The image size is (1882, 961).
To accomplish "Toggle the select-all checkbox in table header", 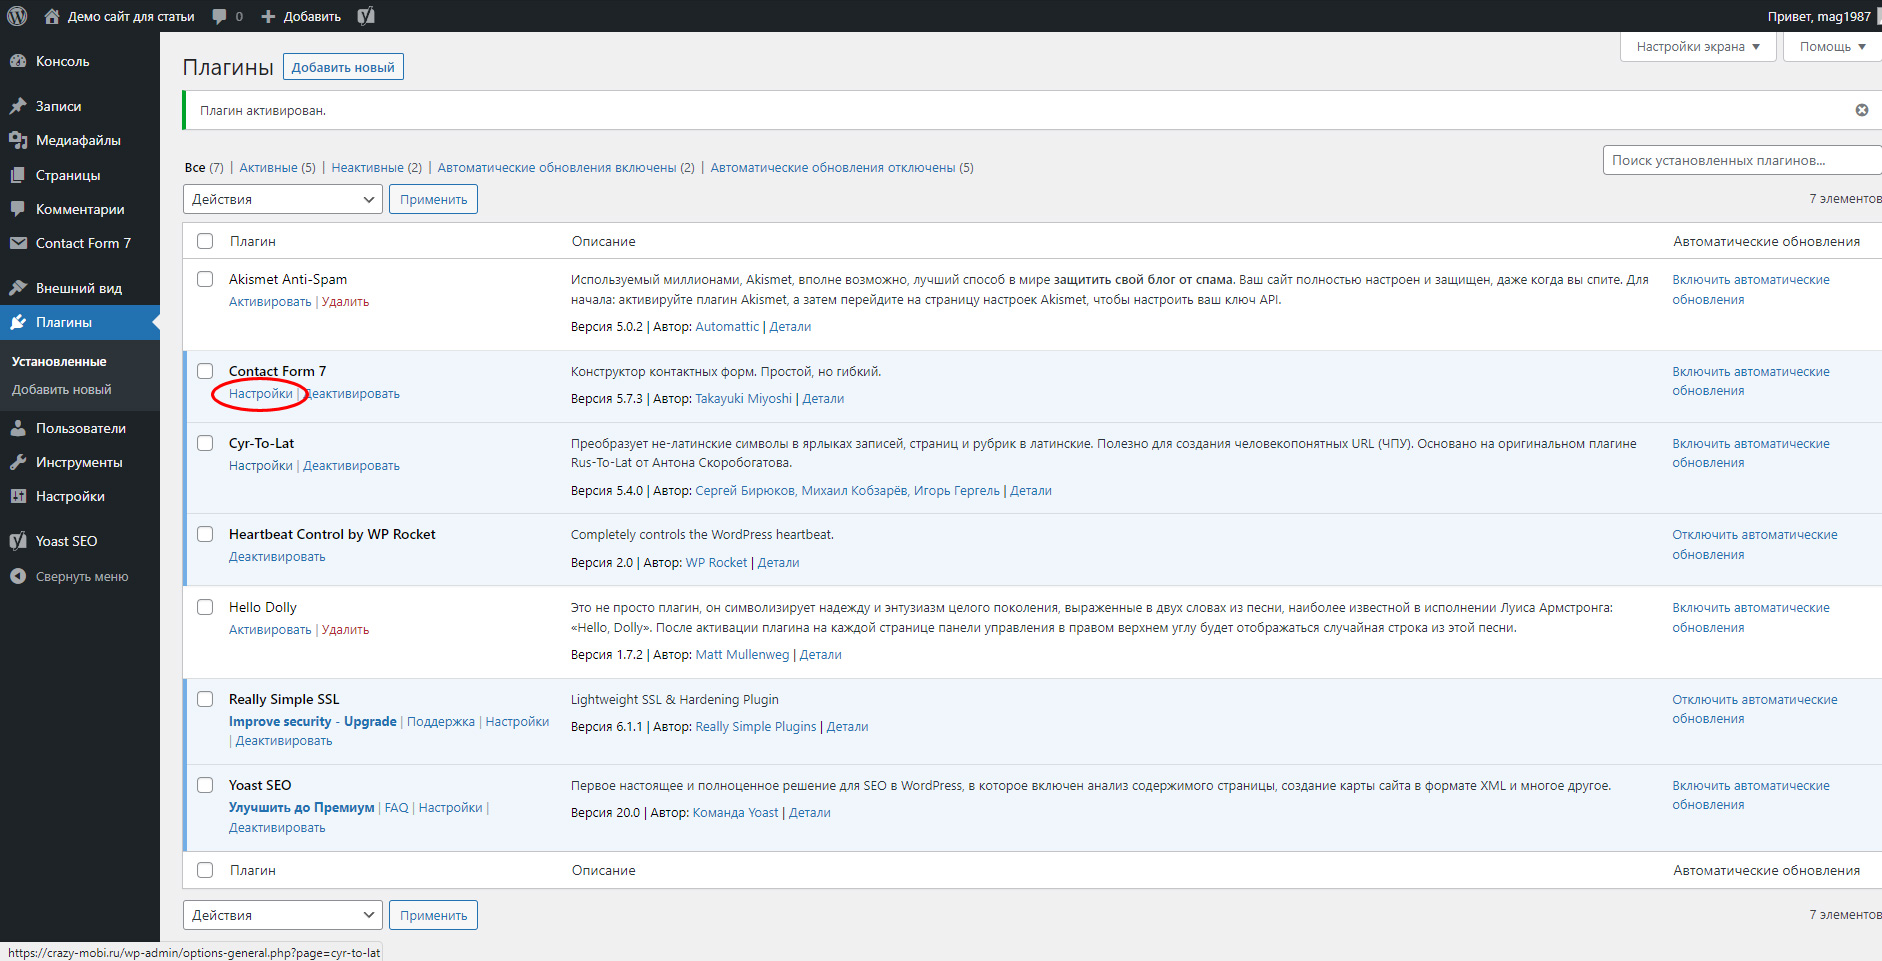I will pos(205,241).
